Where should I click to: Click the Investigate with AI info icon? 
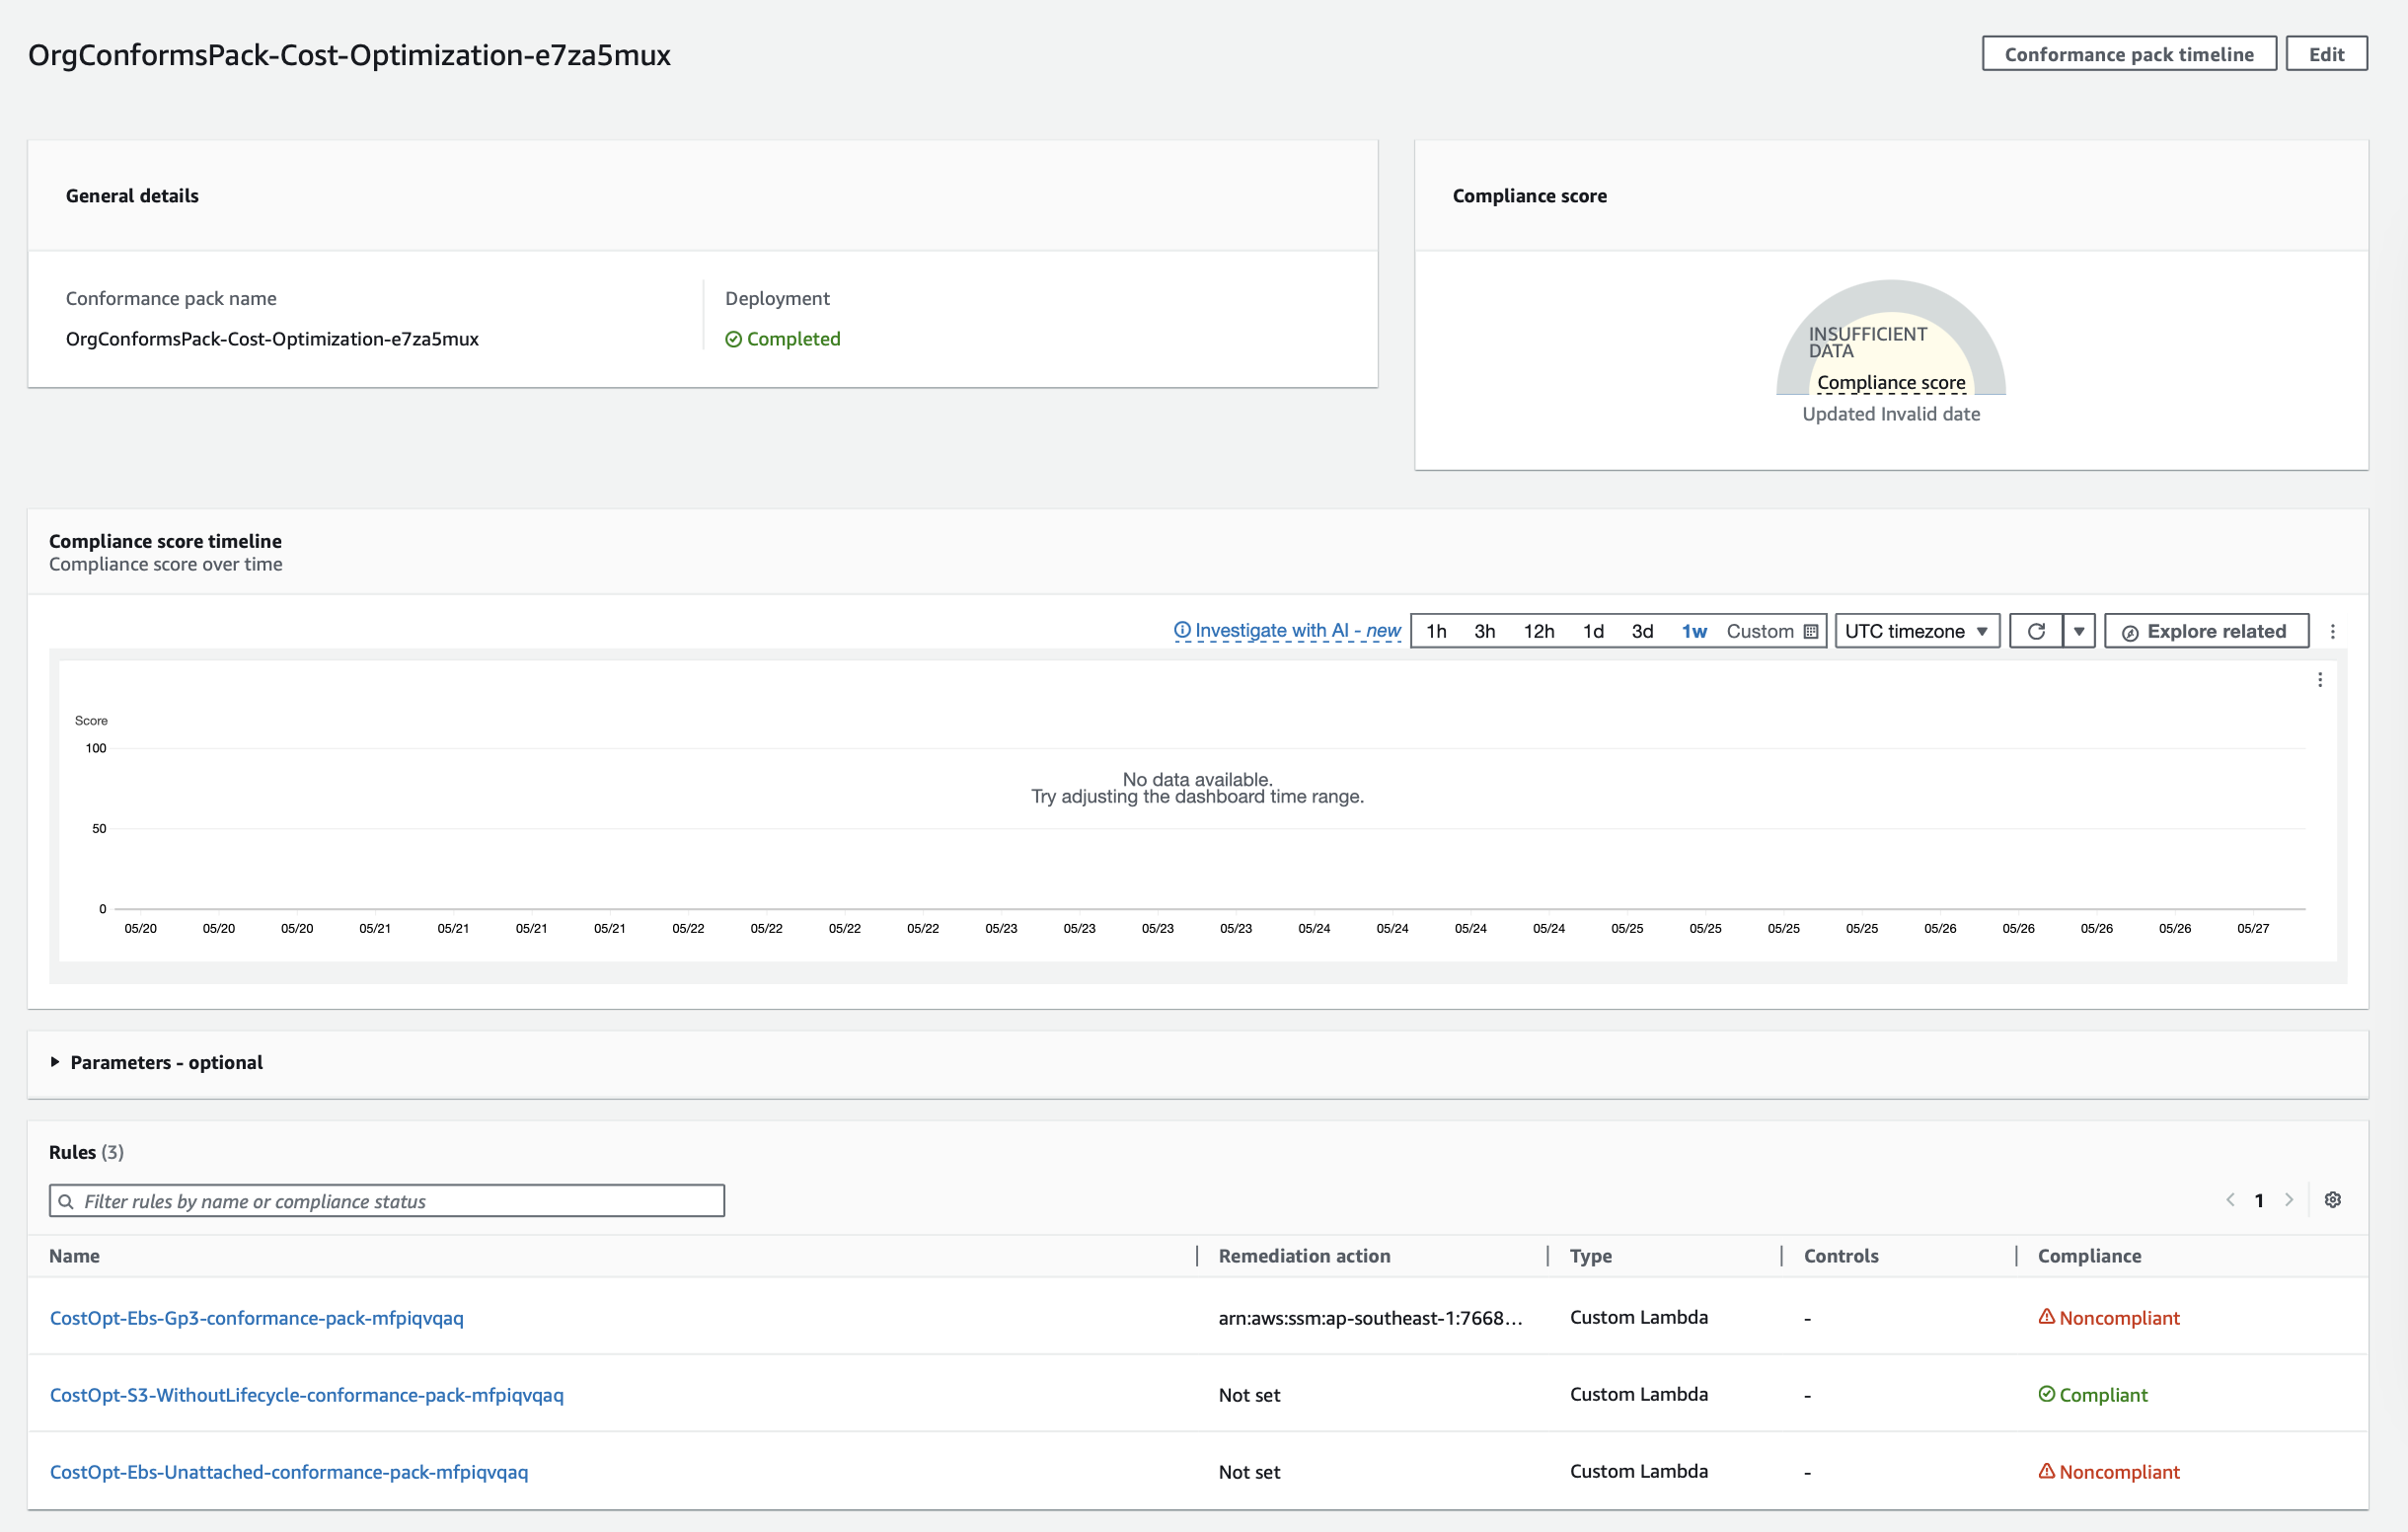pyautogui.click(x=1183, y=631)
